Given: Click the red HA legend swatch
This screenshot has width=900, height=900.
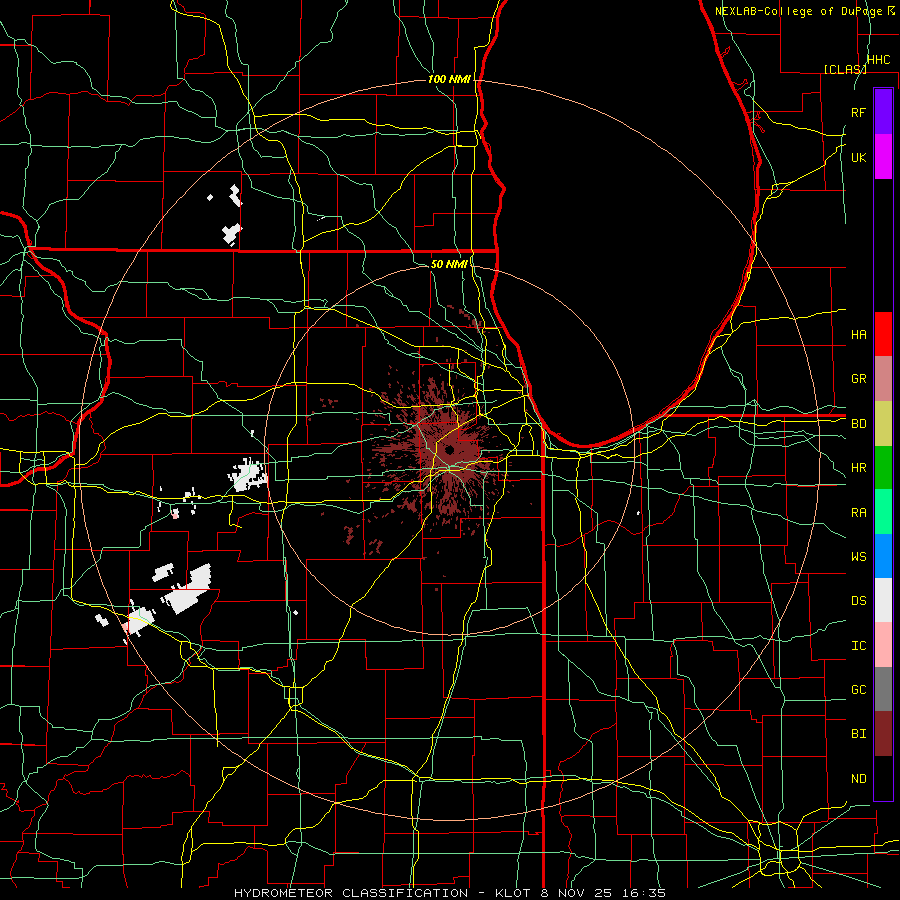Looking at the screenshot, I should pyautogui.click(x=883, y=334).
